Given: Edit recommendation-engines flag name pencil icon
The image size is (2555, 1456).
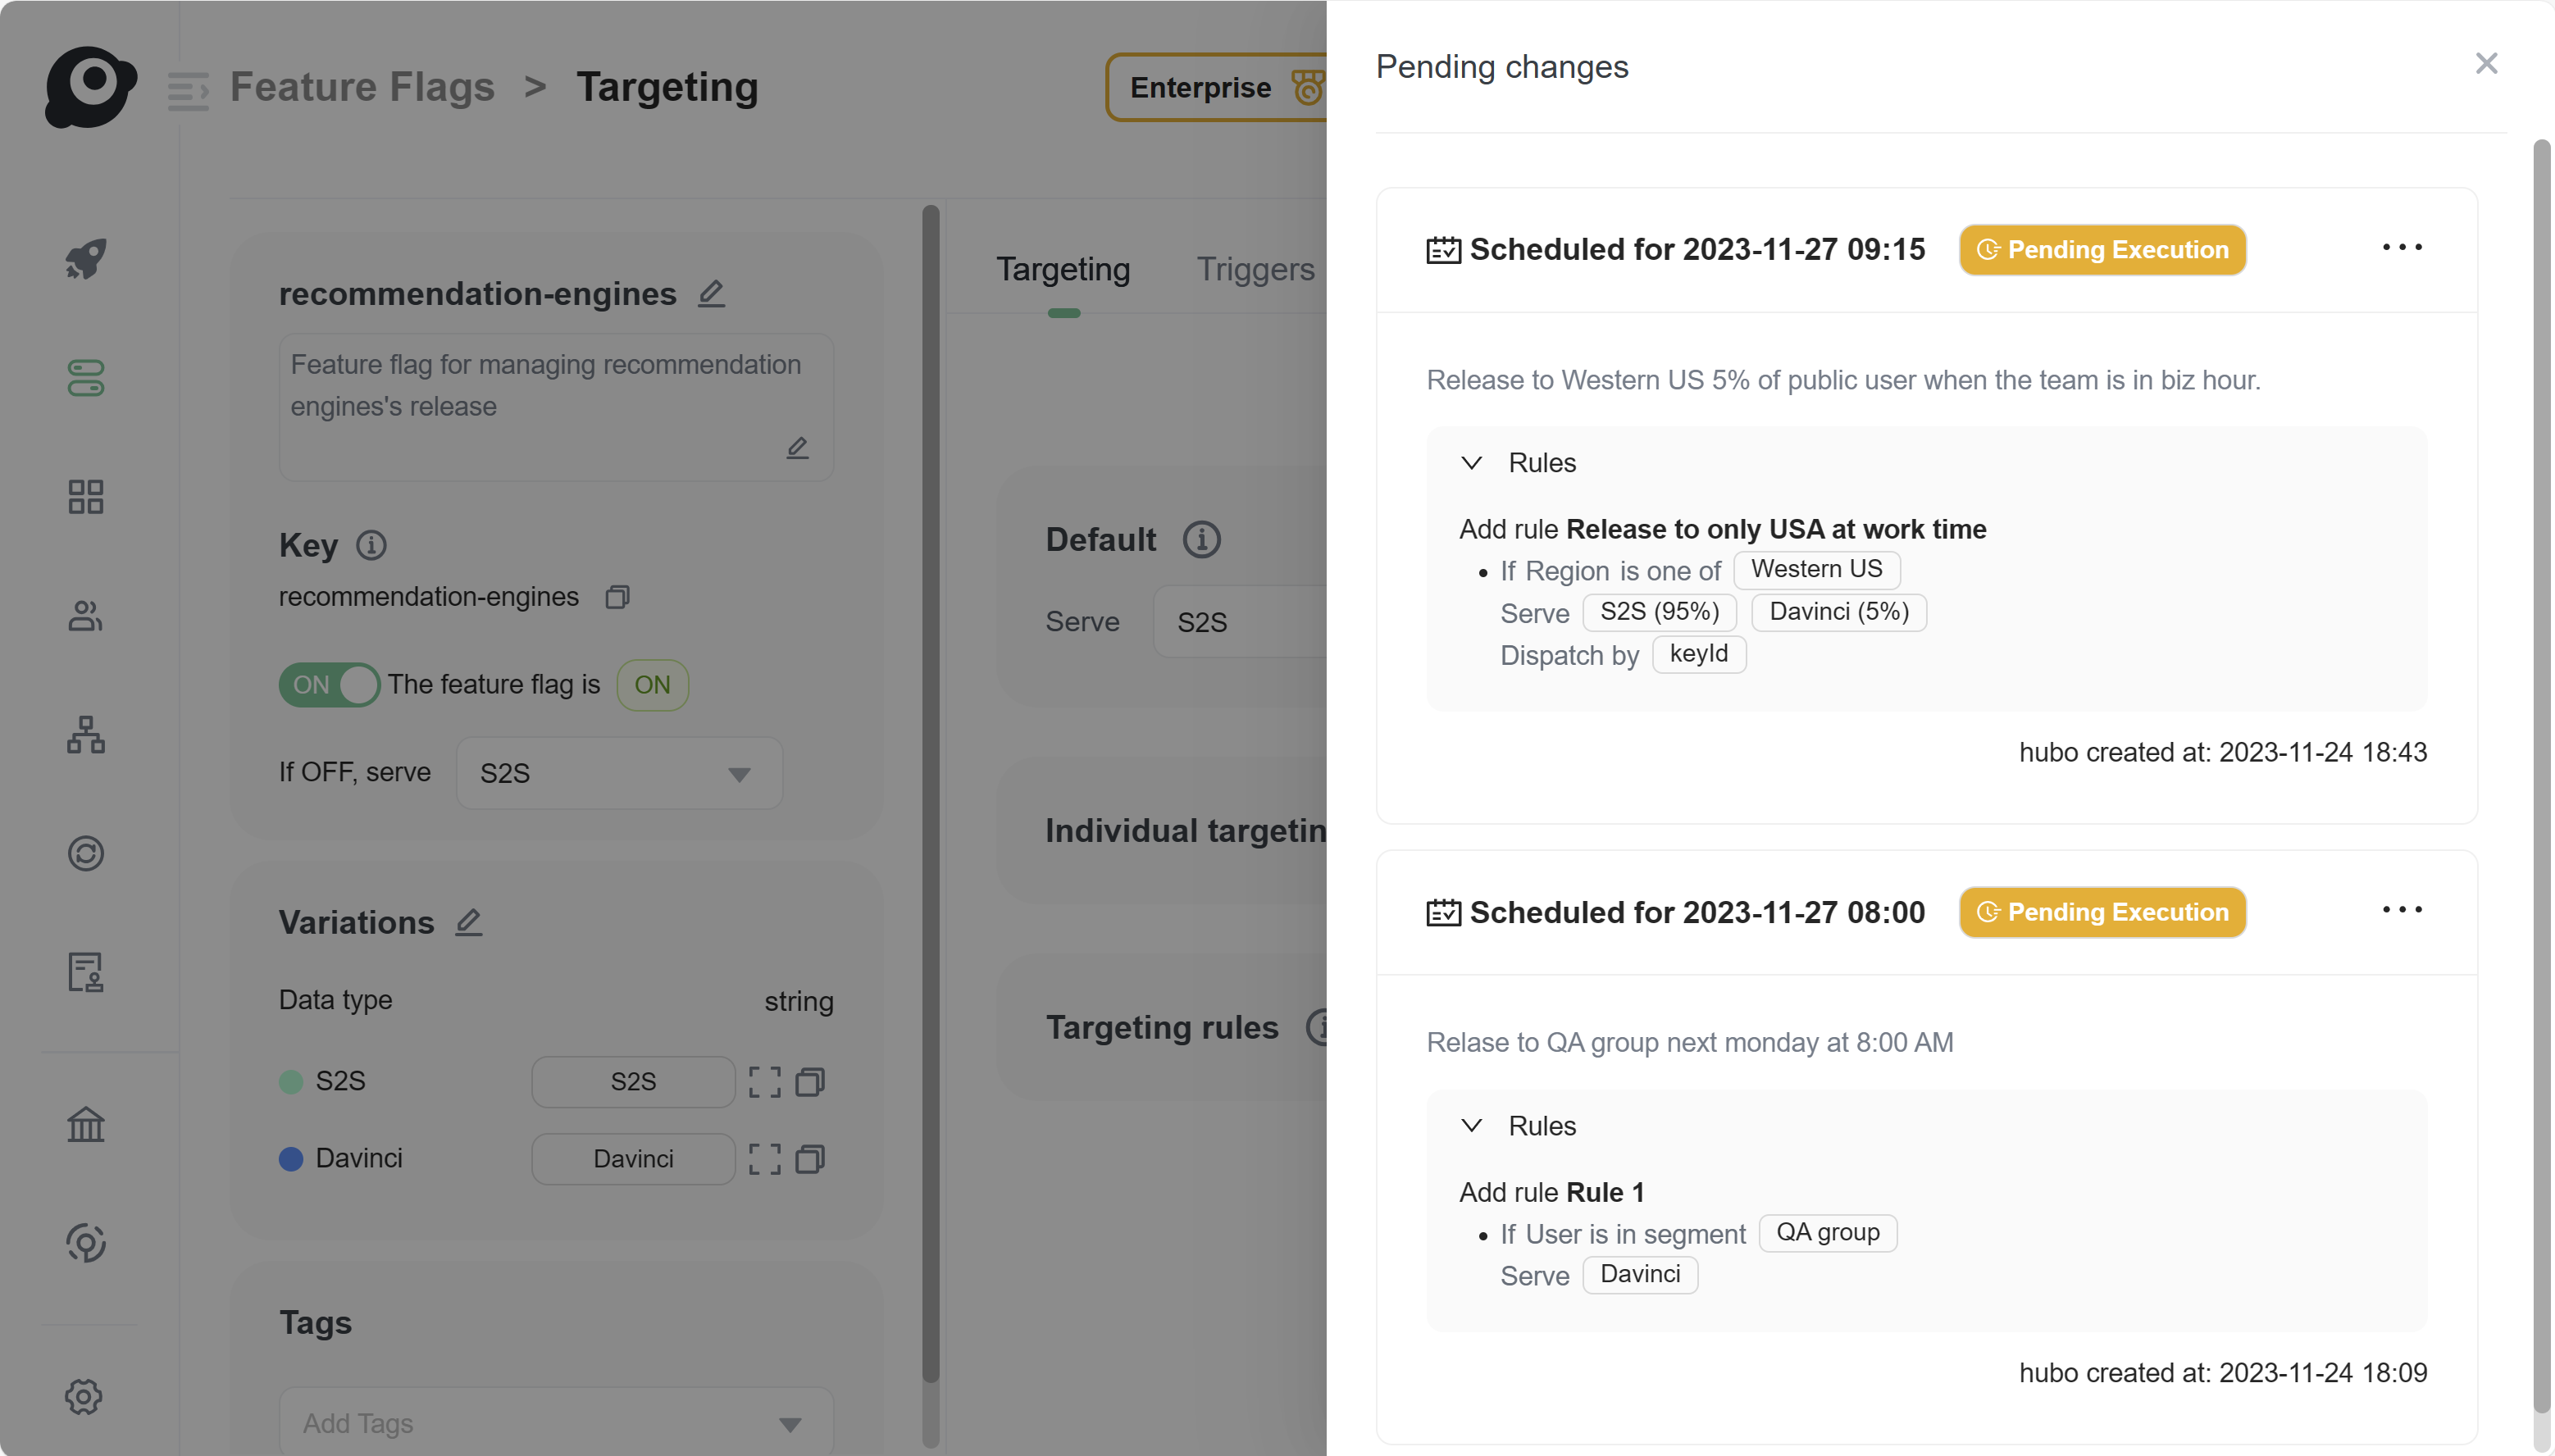Looking at the screenshot, I should (x=711, y=293).
